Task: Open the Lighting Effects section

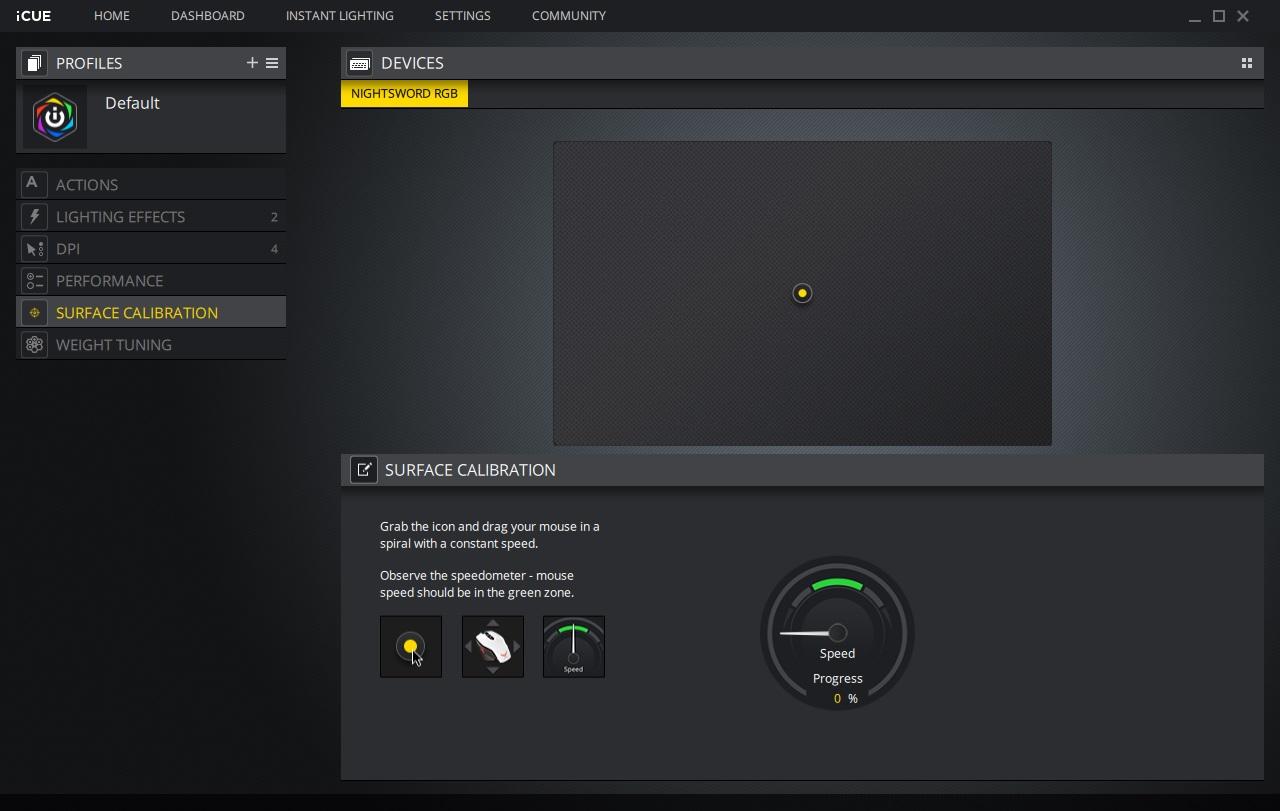Action: click(x=151, y=217)
